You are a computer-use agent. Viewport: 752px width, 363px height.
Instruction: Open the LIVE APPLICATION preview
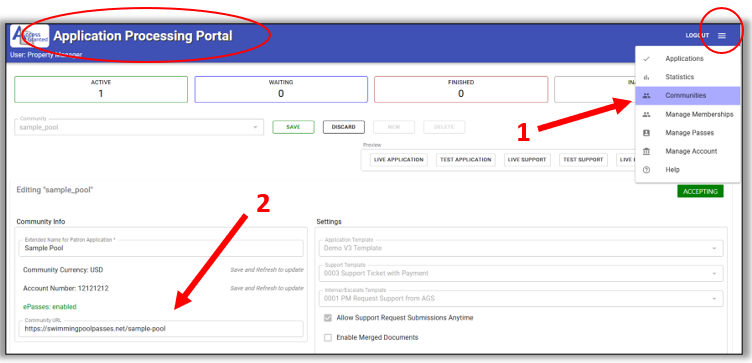(399, 160)
